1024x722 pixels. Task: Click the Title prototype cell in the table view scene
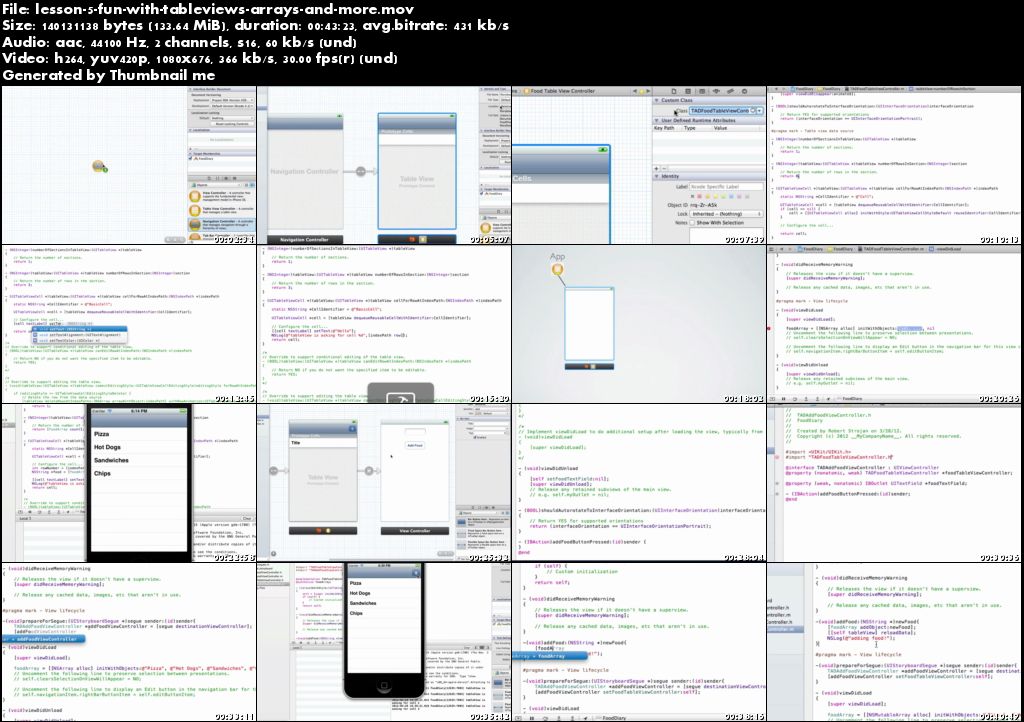click(x=323, y=443)
